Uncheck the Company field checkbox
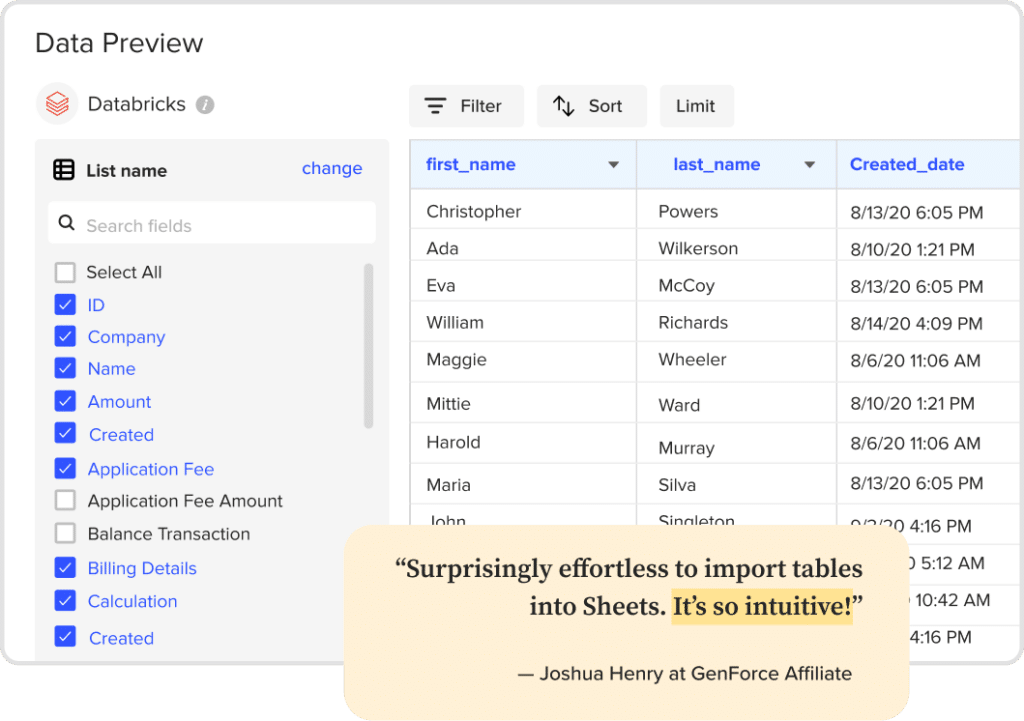Image resolution: width=1024 pixels, height=721 pixels. (65, 337)
